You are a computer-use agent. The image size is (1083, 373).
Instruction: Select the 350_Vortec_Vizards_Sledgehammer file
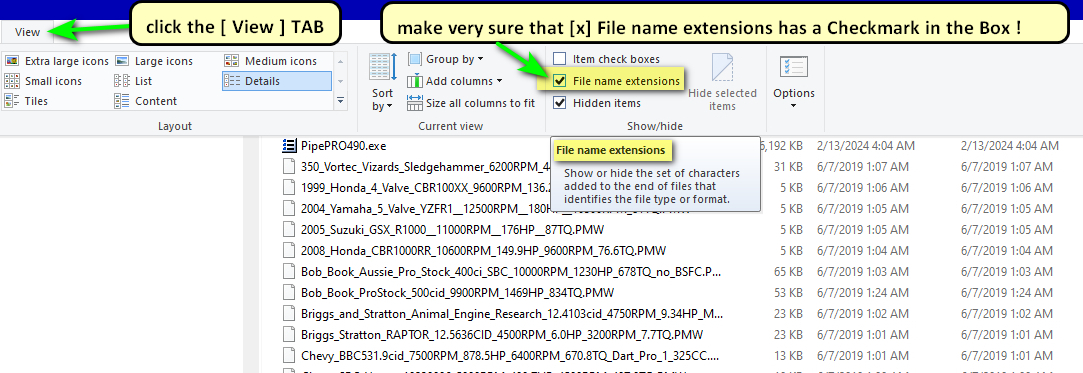(425, 166)
